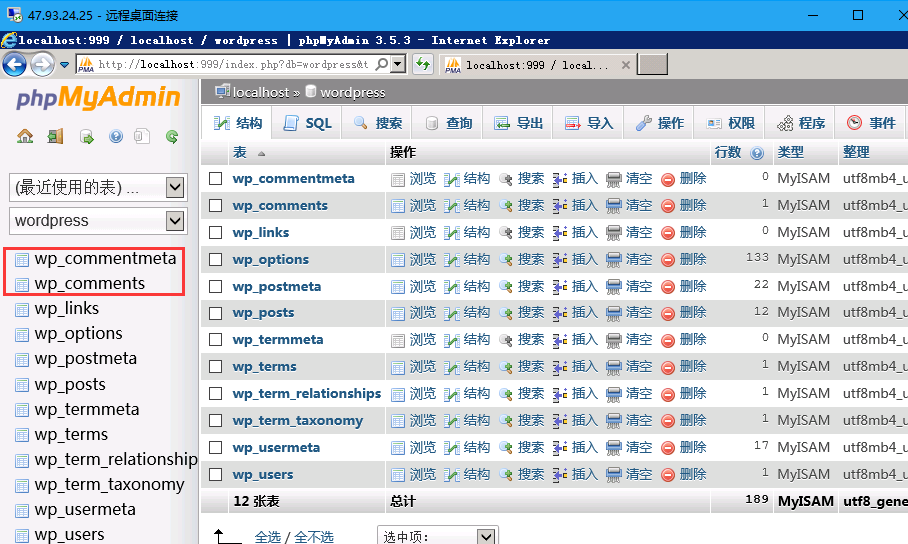The width and height of the screenshot is (908, 544).
Task: Open the address bar history dropdown arrow
Action: pyautogui.click(x=398, y=64)
